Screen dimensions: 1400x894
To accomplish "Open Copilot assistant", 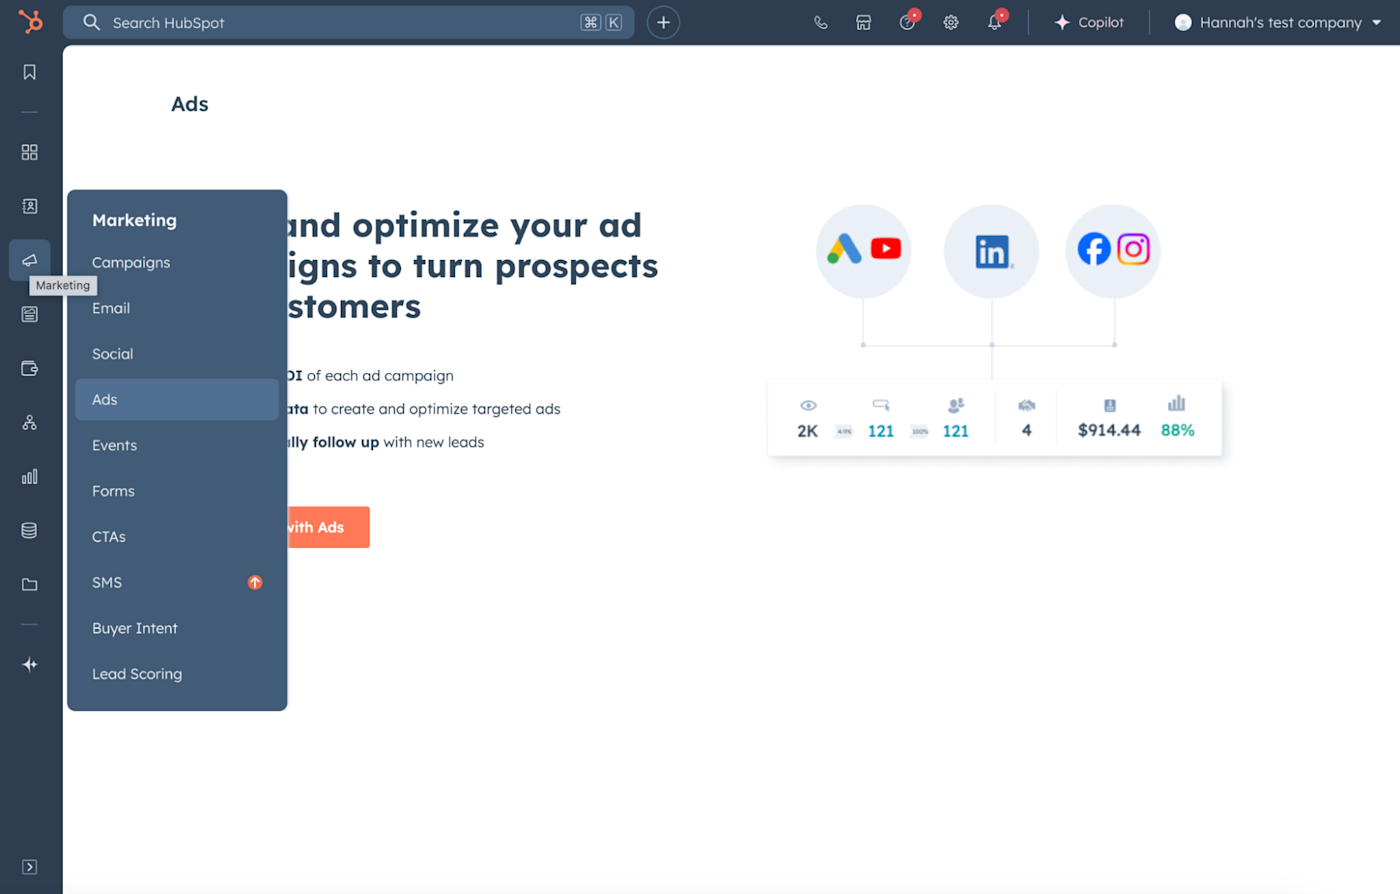I will (x=1089, y=22).
